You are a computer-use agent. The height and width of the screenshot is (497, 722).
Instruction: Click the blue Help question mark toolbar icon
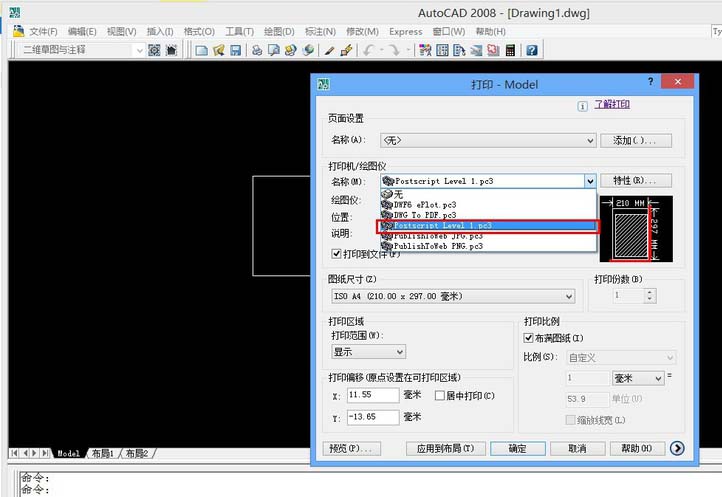(532, 50)
